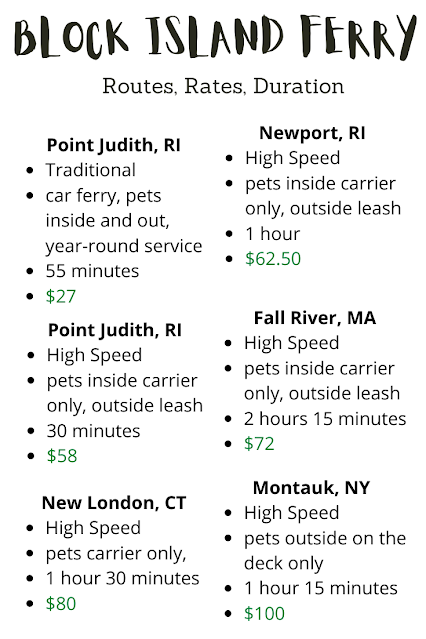
Task: Click the 55 minutes duration text
Action: [92, 271]
